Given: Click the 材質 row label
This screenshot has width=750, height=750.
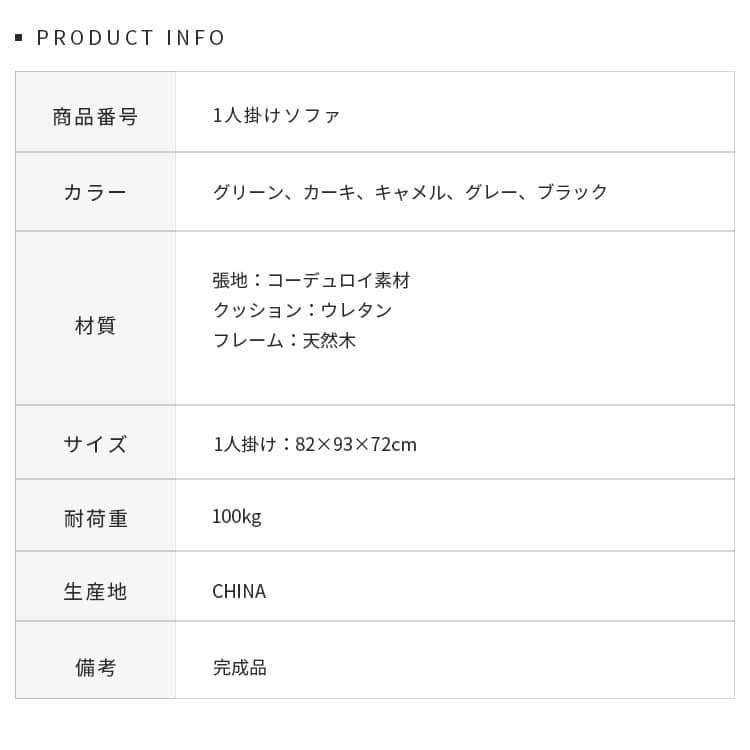Looking at the screenshot, I should (95, 325).
